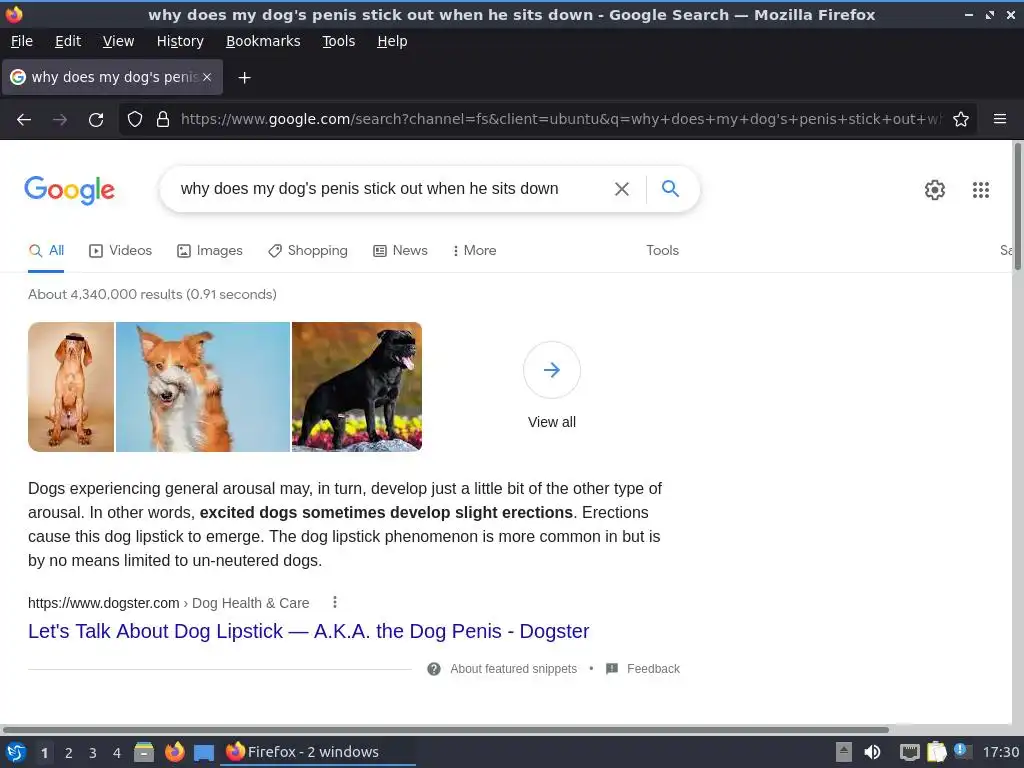Launch Firefox from taskbar quick launch

(174, 752)
